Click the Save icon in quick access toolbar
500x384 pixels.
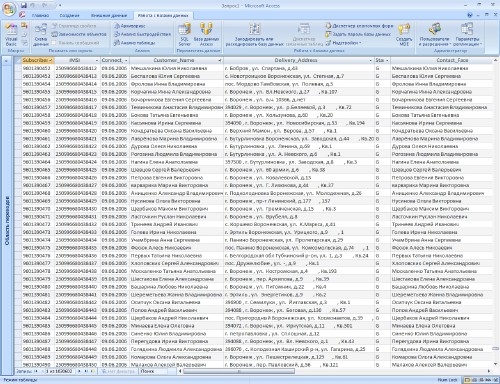pos(23,5)
